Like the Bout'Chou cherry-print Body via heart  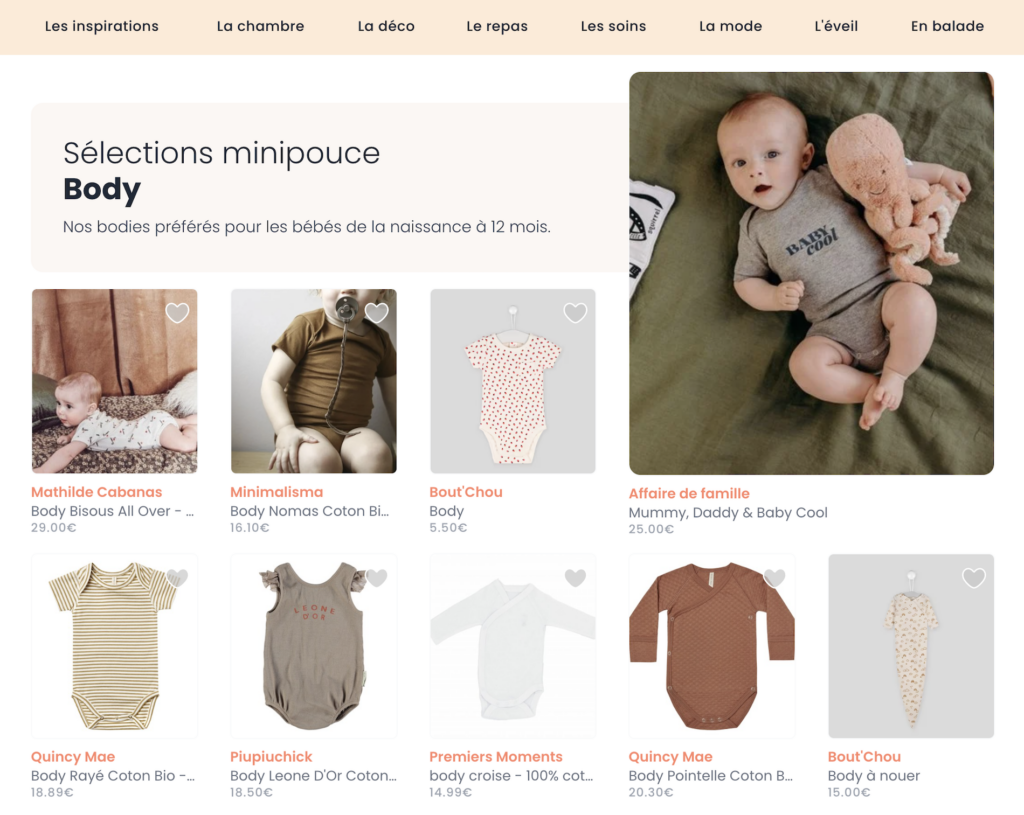pyautogui.click(x=575, y=313)
